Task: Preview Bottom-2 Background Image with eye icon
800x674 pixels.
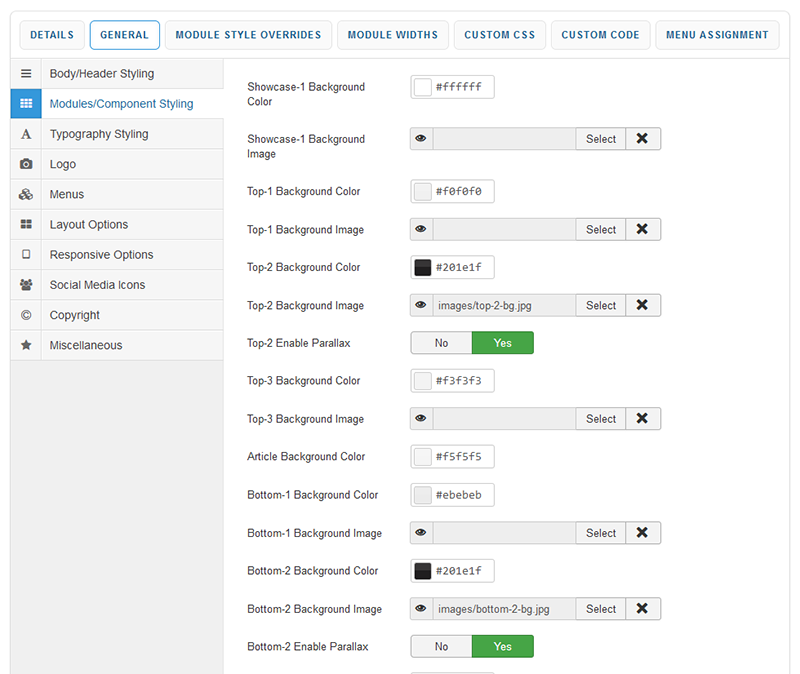Action: [421, 609]
